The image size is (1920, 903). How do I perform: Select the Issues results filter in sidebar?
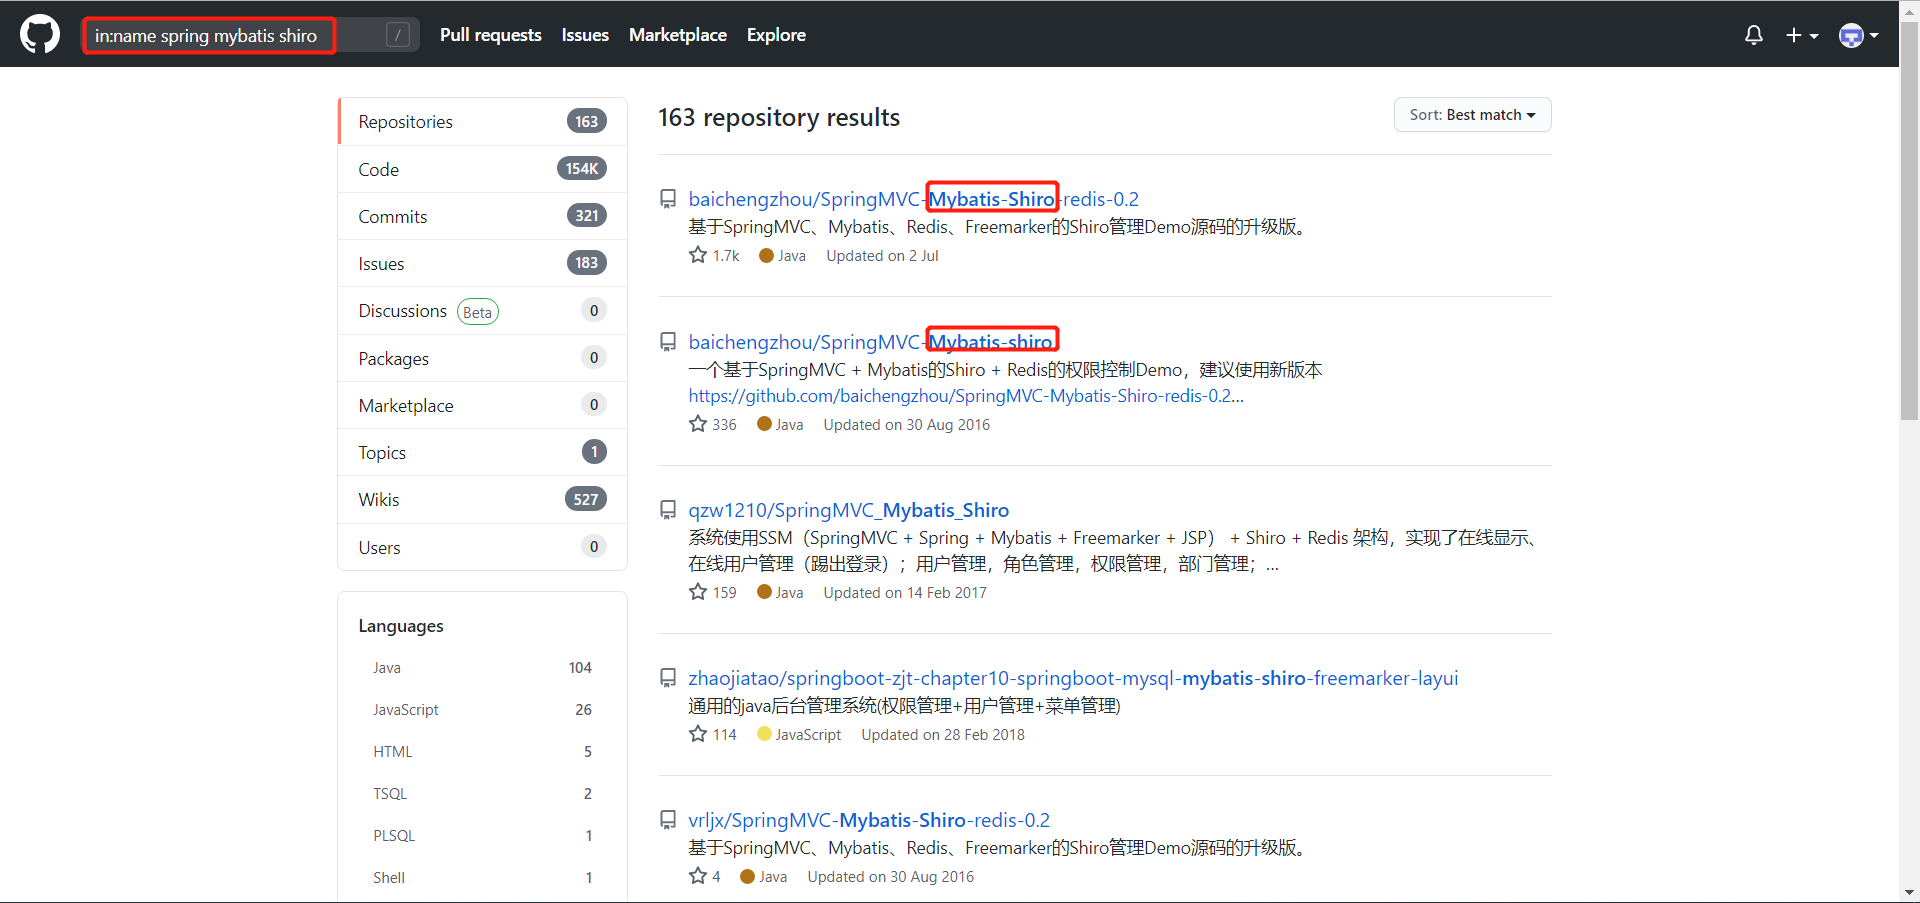(483, 263)
